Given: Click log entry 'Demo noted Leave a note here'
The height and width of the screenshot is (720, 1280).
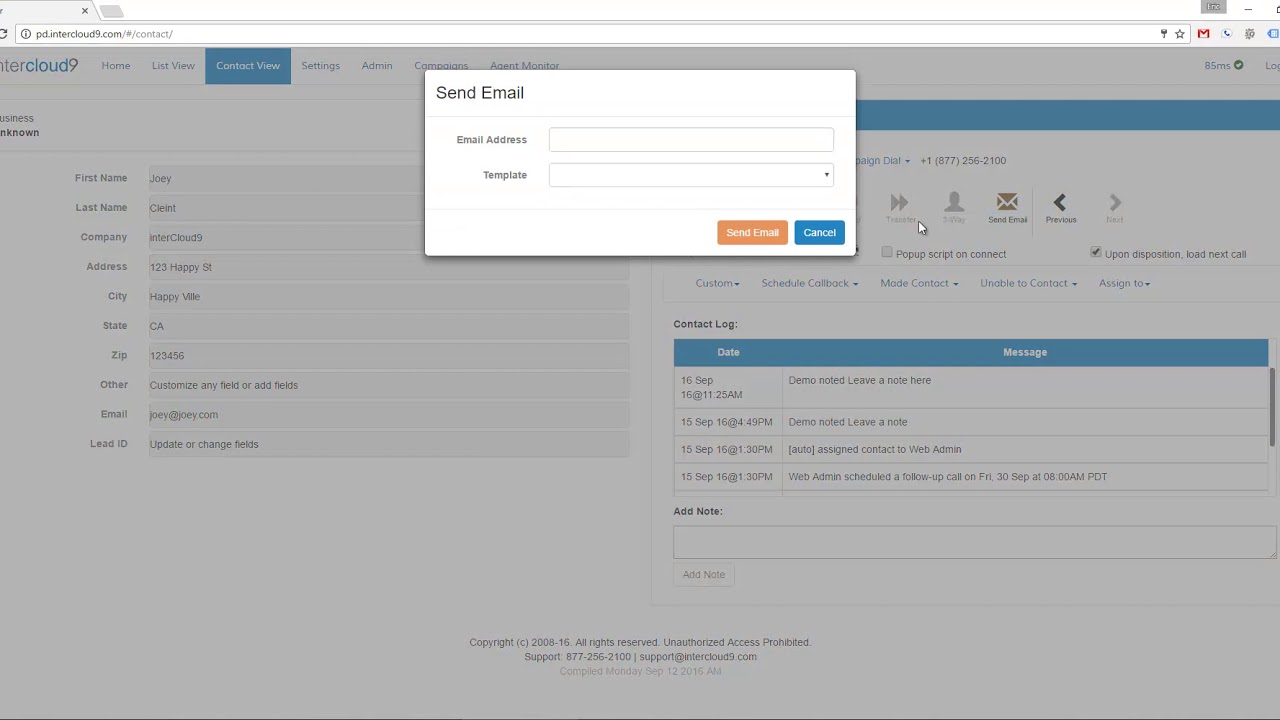Looking at the screenshot, I should pyautogui.click(x=859, y=380).
